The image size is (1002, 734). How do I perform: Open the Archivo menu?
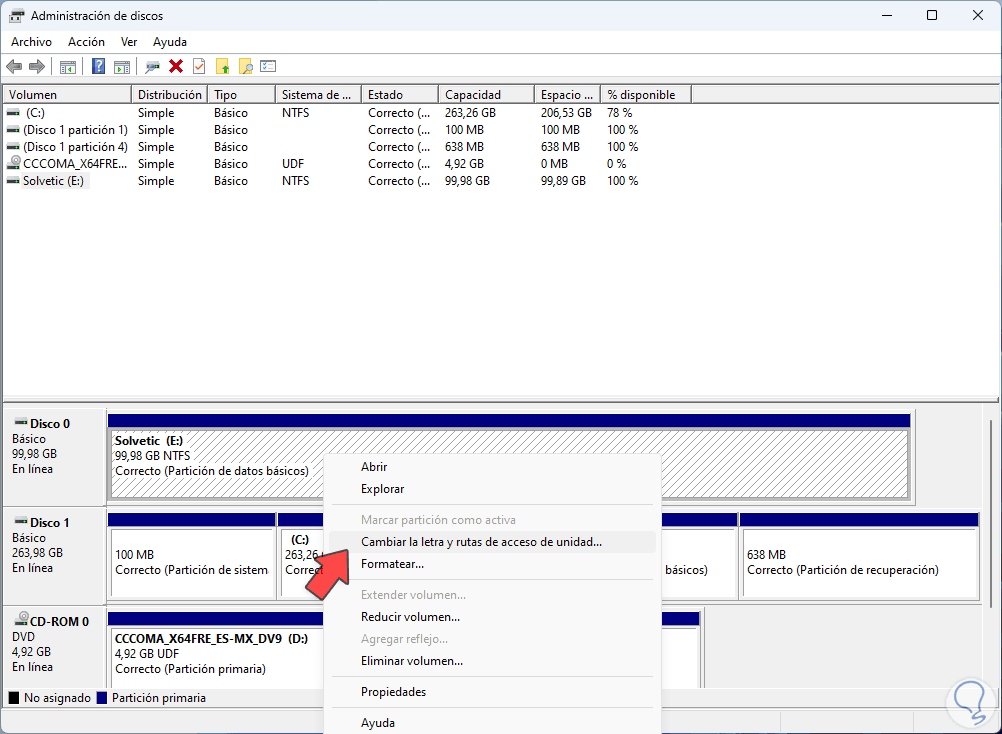coord(31,42)
